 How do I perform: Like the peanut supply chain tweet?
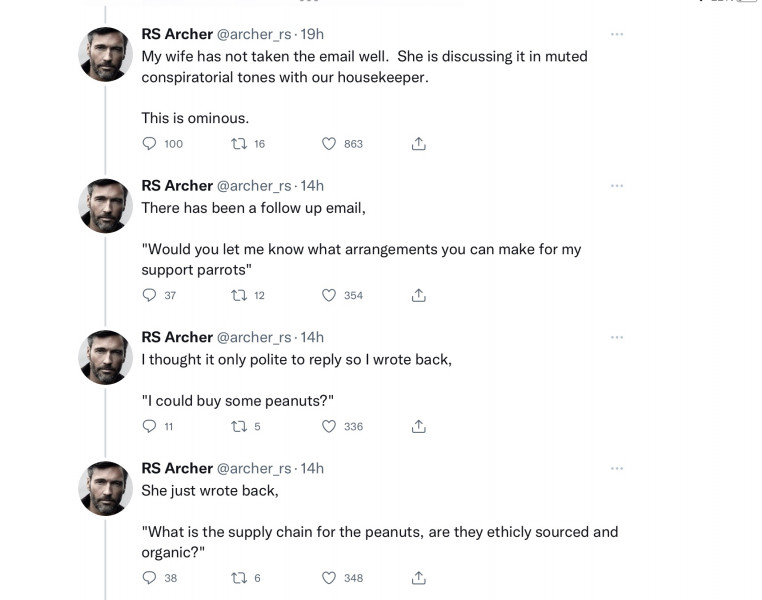coord(329,578)
